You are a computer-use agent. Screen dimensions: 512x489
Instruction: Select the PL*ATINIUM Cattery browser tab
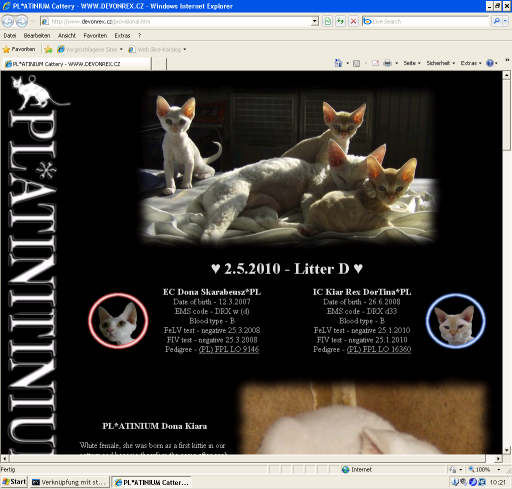77,64
